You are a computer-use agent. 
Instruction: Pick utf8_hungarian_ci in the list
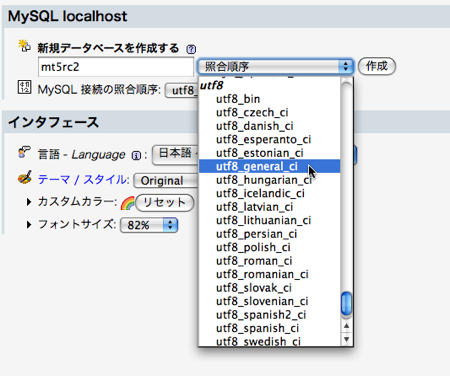pyautogui.click(x=269, y=180)
